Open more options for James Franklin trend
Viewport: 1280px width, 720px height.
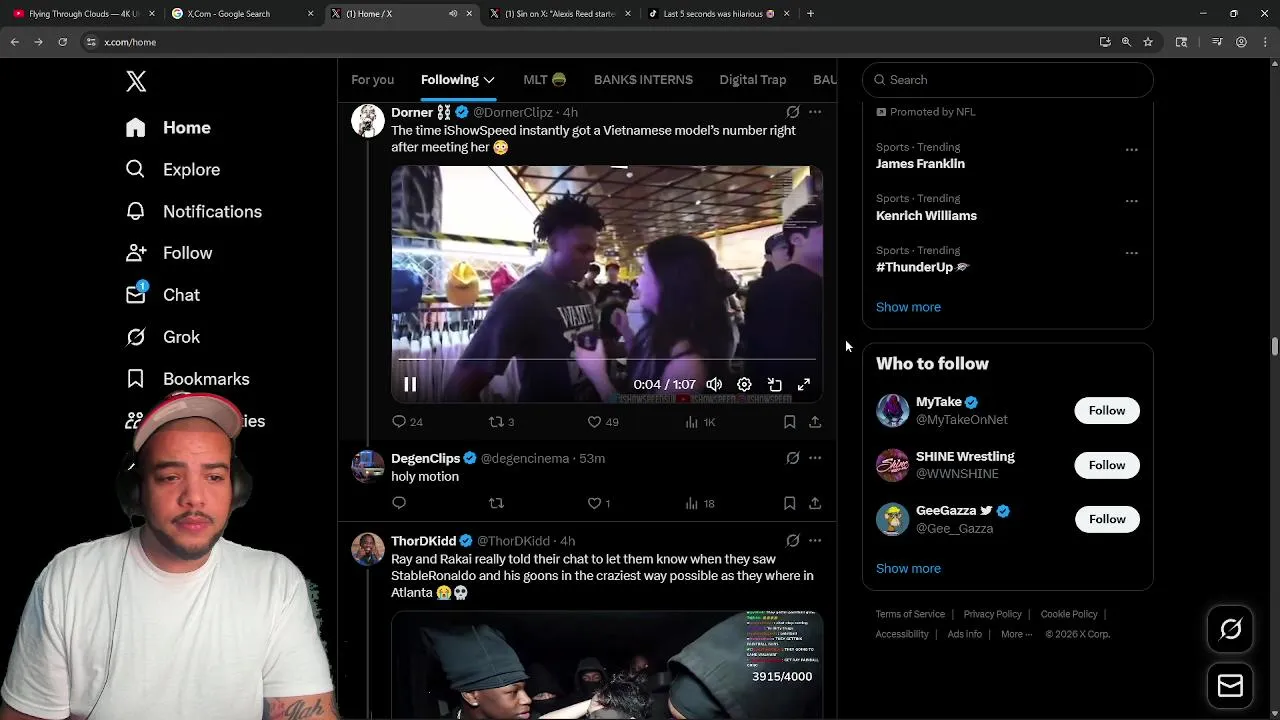tap(1131, 150)
